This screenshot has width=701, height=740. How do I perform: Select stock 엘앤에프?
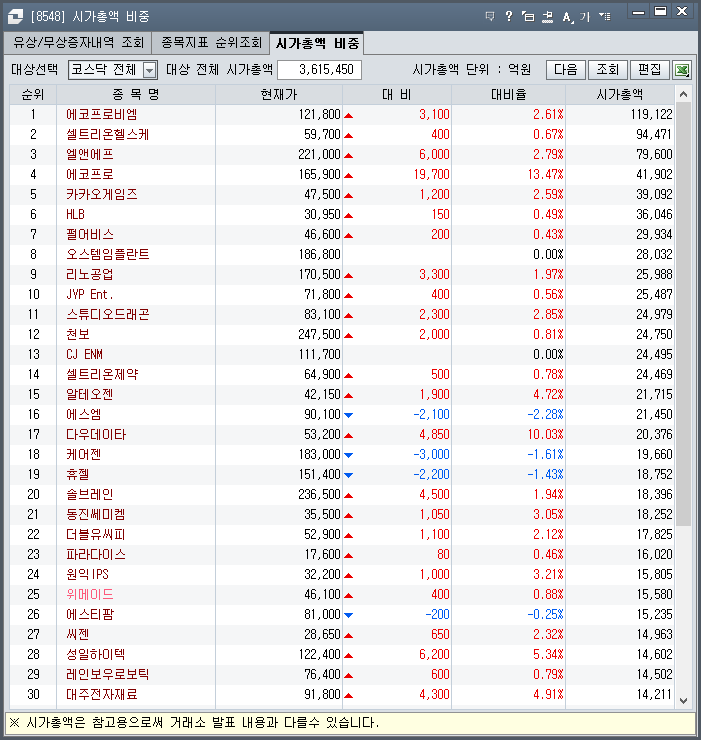tap(90, 155)
